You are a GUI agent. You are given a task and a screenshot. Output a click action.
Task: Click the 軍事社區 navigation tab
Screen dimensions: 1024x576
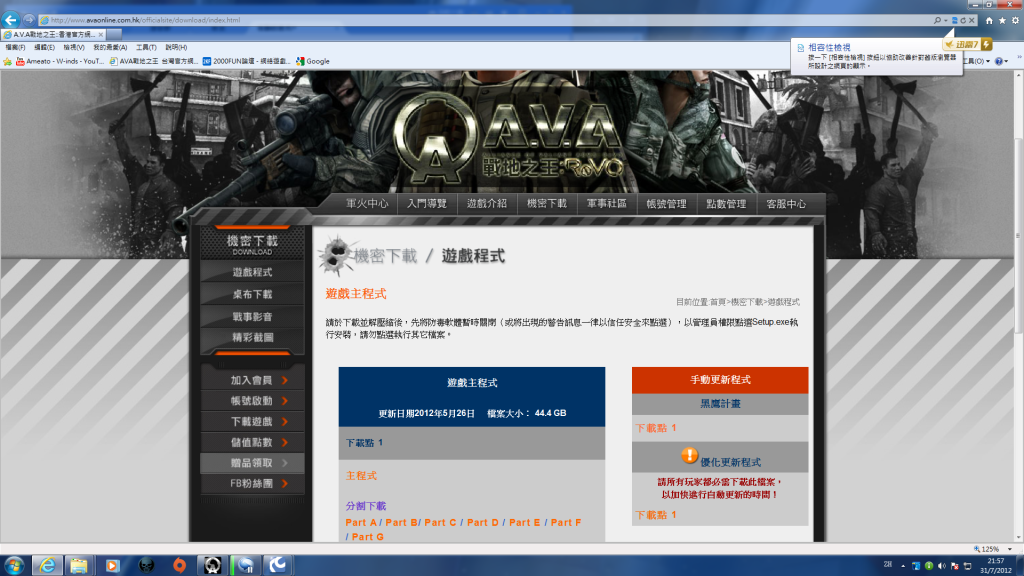pos(607,204)
